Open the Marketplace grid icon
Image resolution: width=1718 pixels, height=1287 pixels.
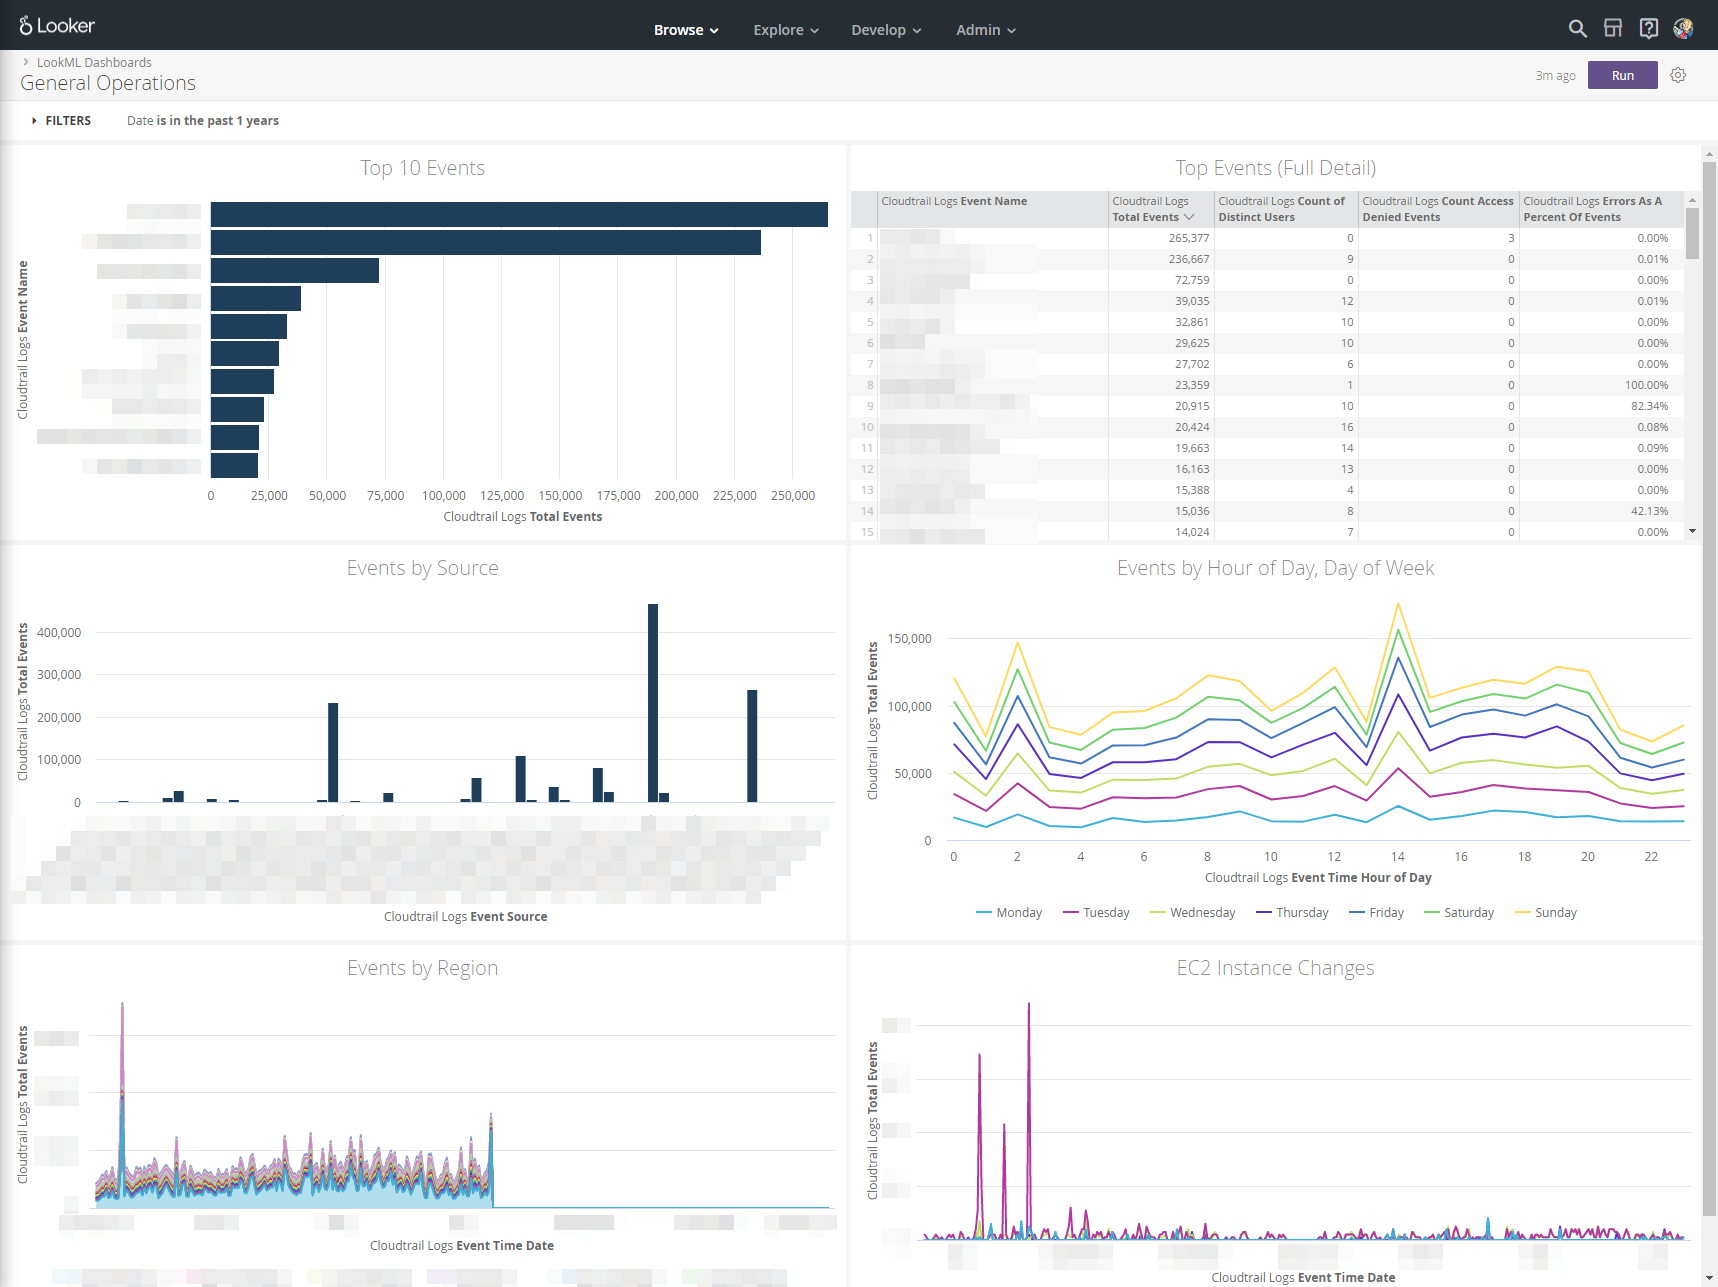1613,28
